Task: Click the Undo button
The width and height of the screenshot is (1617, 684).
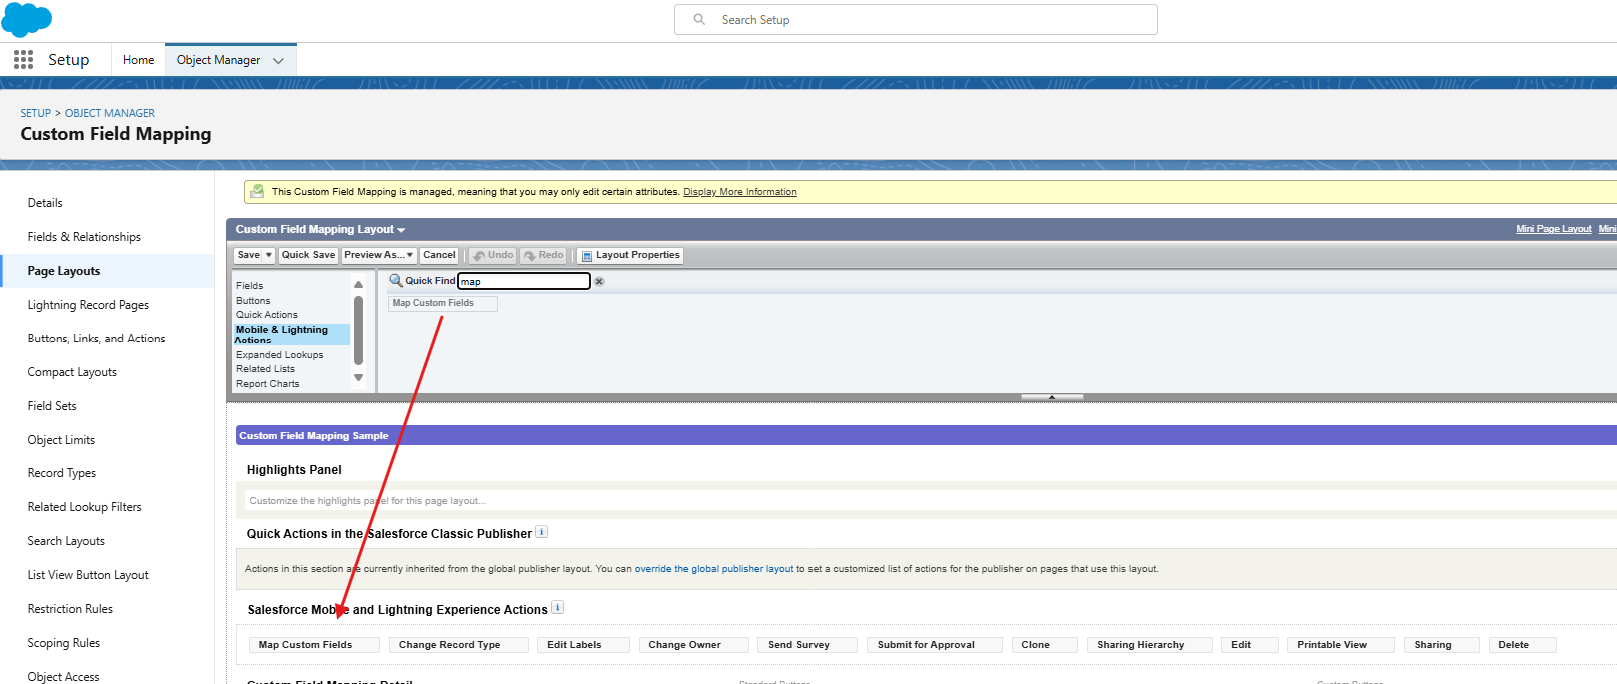Action: (493, 255)
